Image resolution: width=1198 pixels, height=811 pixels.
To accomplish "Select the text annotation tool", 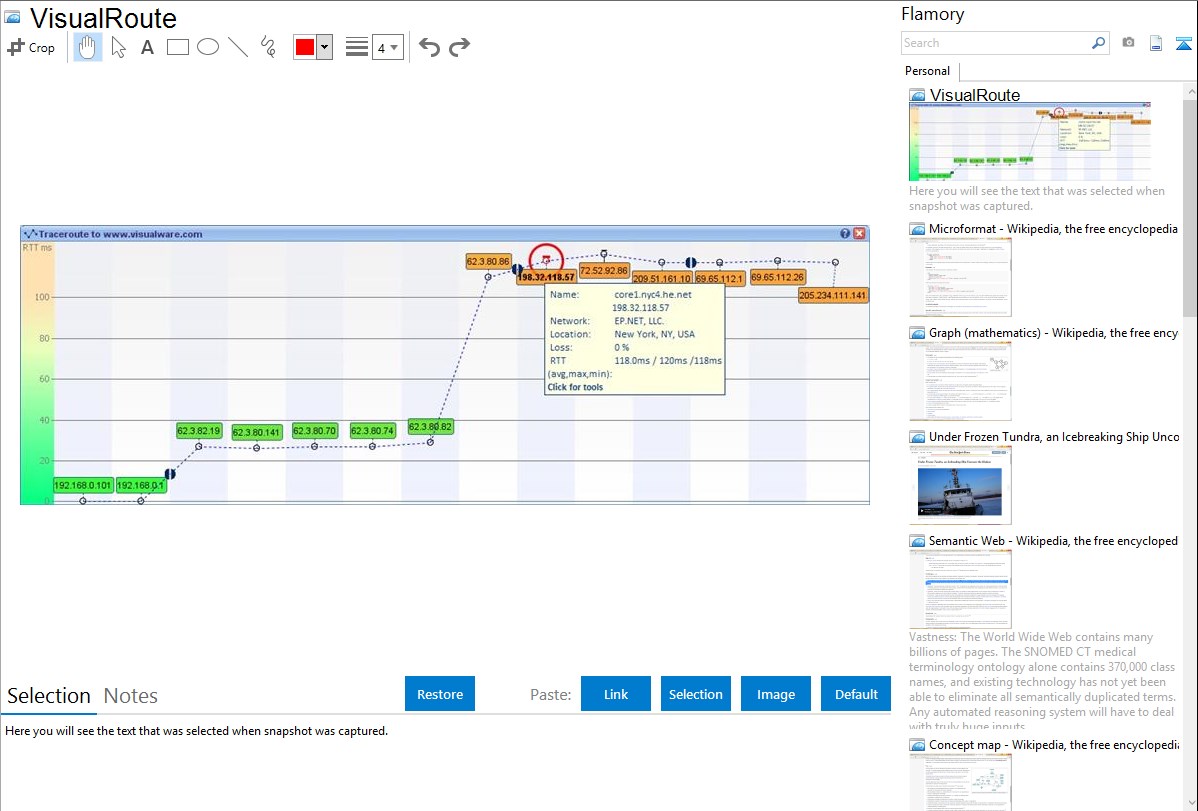I will (147, 47).
